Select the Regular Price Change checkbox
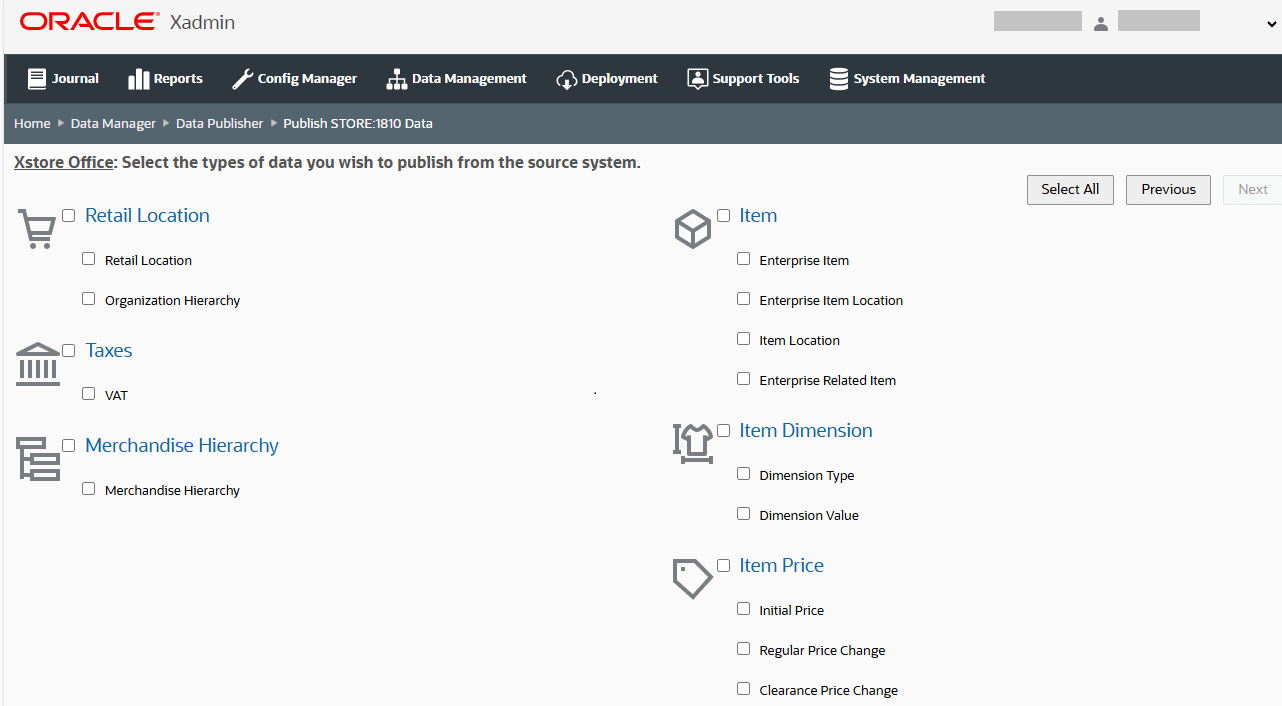This screenshot has height=706, width=1282. point(743,648)
